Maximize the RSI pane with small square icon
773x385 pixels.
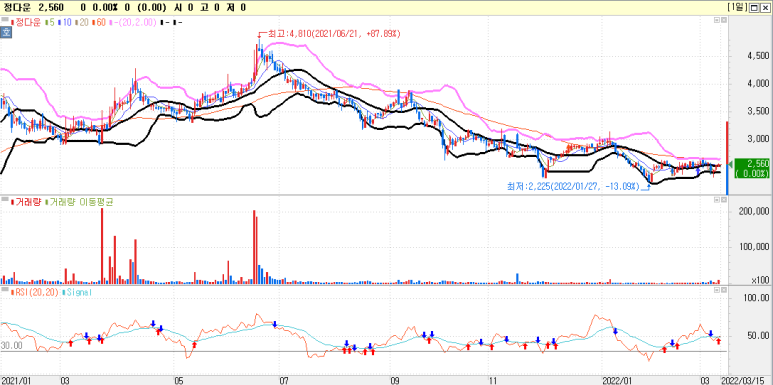pyautogui.click(x=716, y=290)
